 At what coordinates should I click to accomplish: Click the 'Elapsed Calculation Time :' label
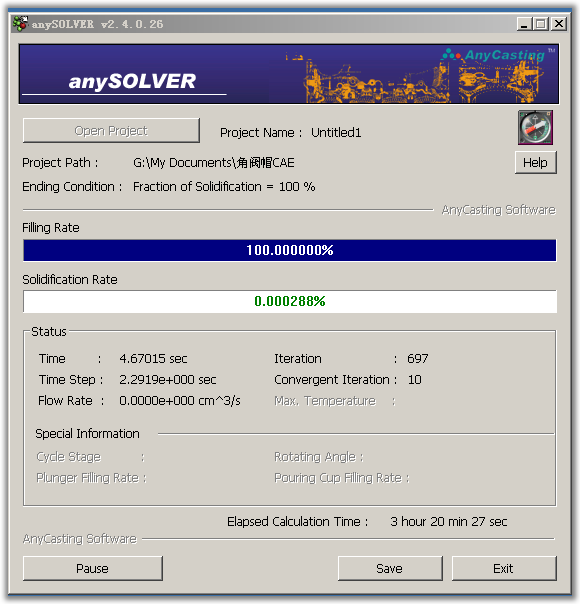click(x=298, y=522)
